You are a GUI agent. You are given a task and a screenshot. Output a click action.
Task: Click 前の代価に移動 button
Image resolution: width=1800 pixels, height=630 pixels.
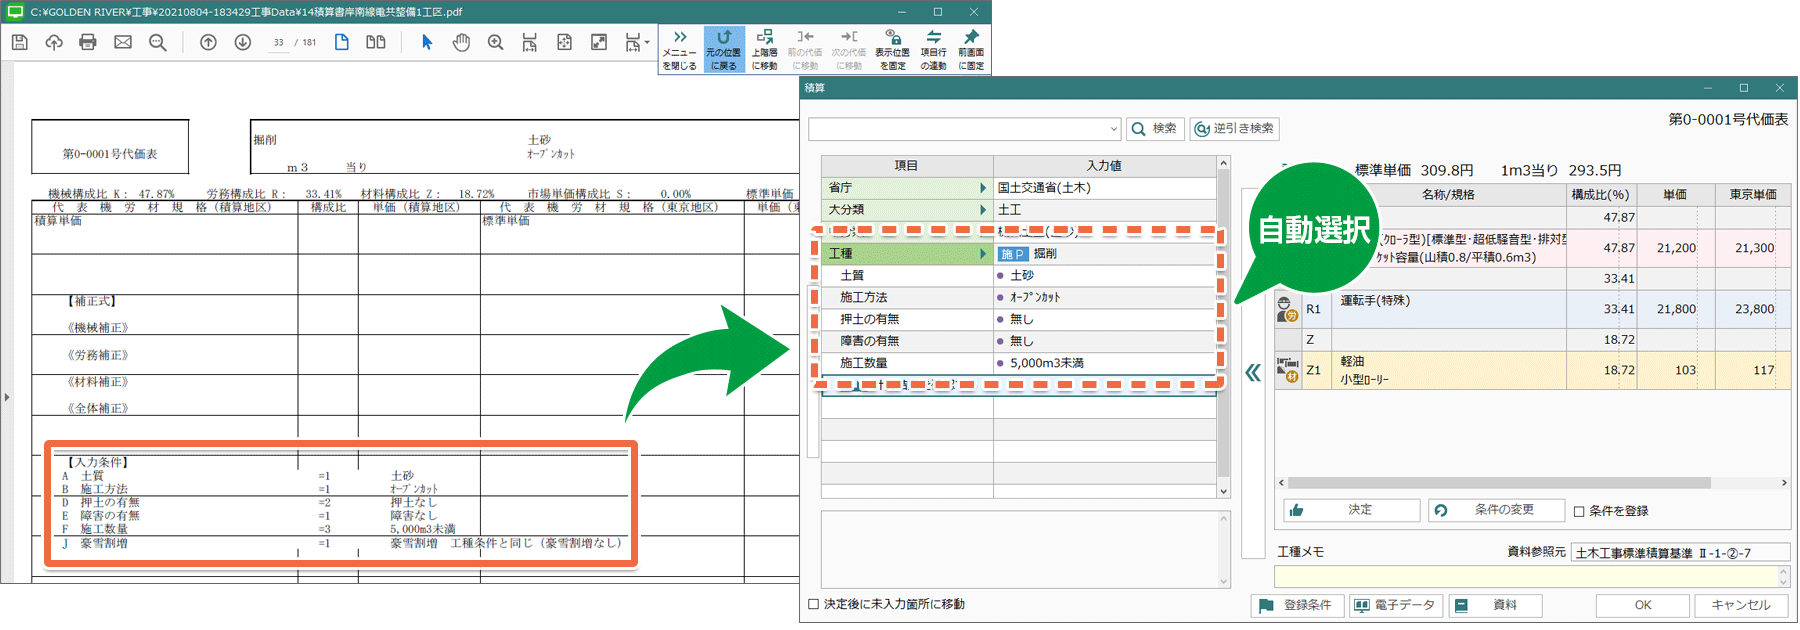(x=805, y=50)
